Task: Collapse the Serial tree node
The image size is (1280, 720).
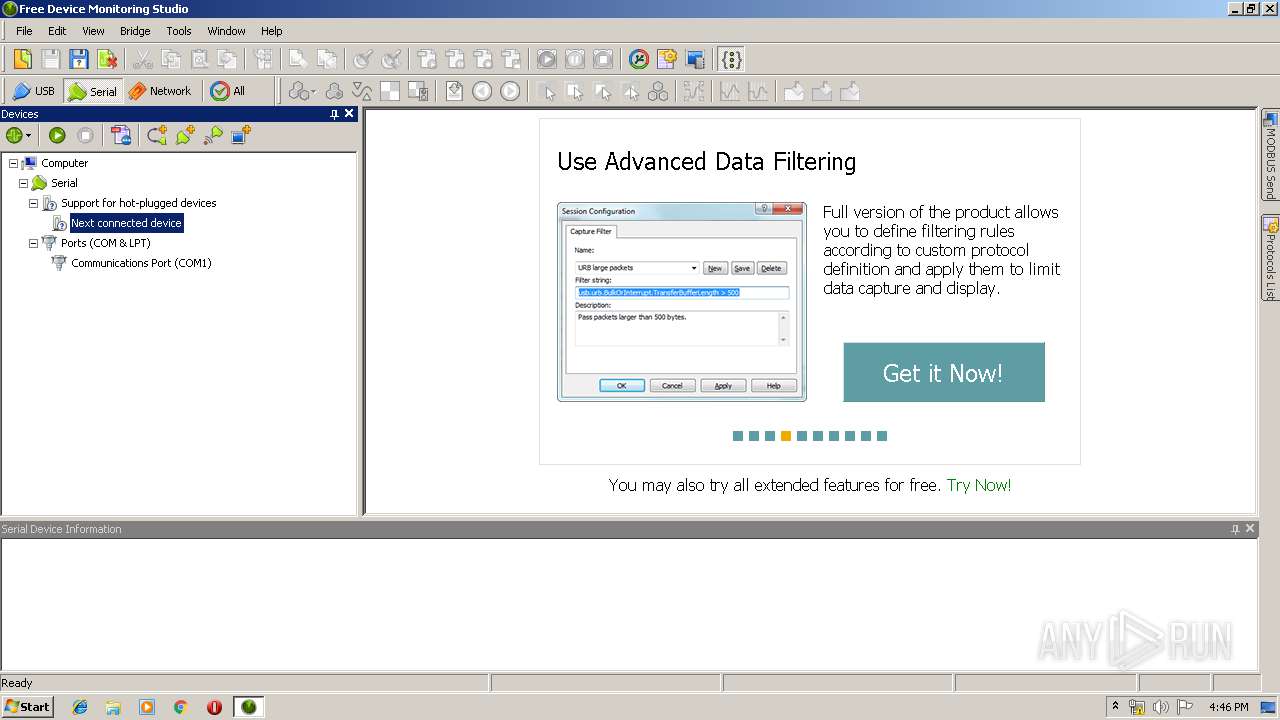Action: [x=23, y=183]
